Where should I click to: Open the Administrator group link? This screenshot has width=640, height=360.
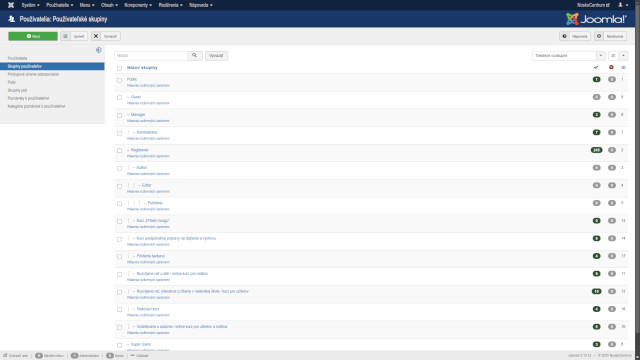[147, 132]
